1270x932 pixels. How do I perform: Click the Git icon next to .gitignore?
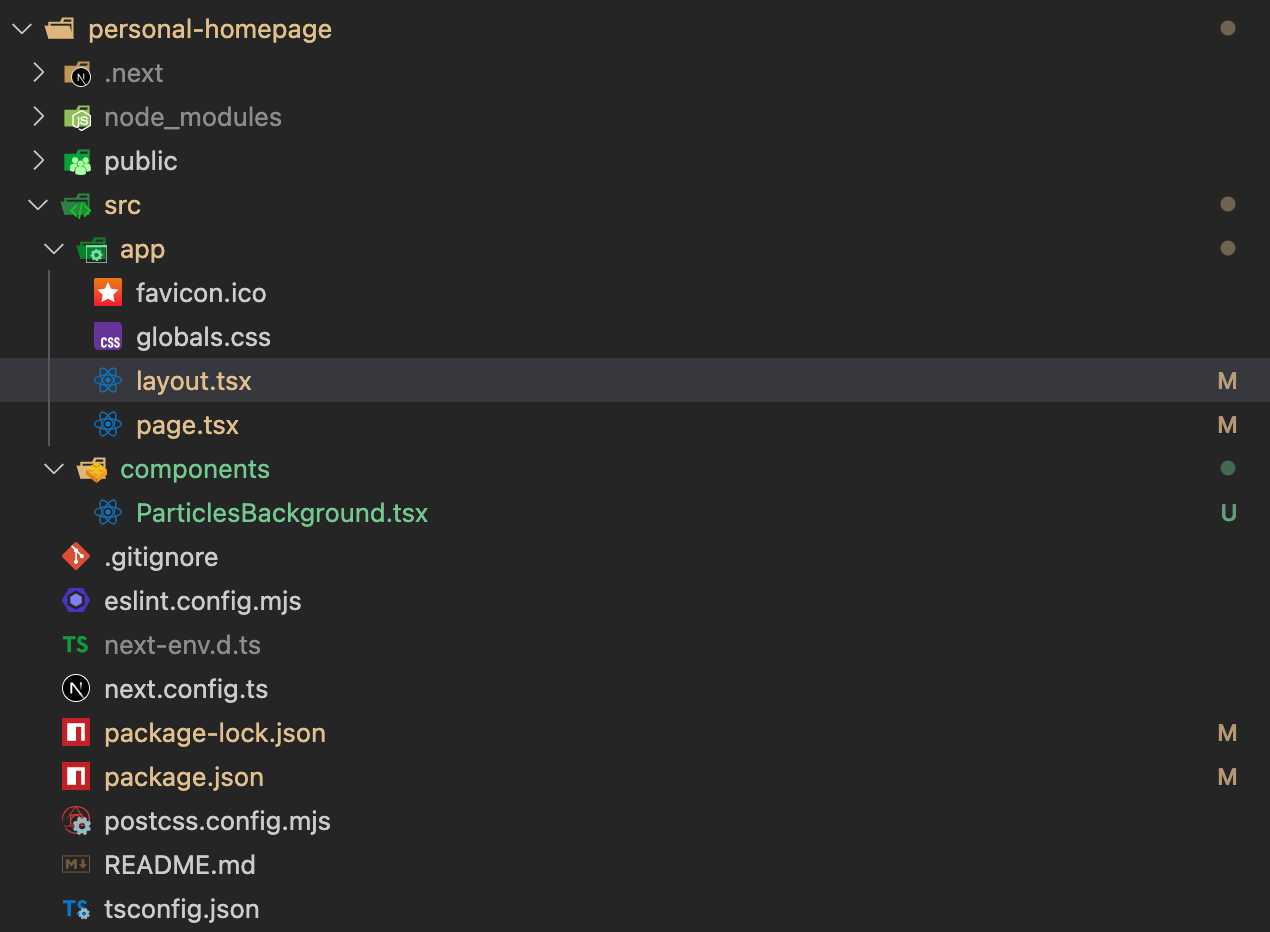click(x=75, y=556)
